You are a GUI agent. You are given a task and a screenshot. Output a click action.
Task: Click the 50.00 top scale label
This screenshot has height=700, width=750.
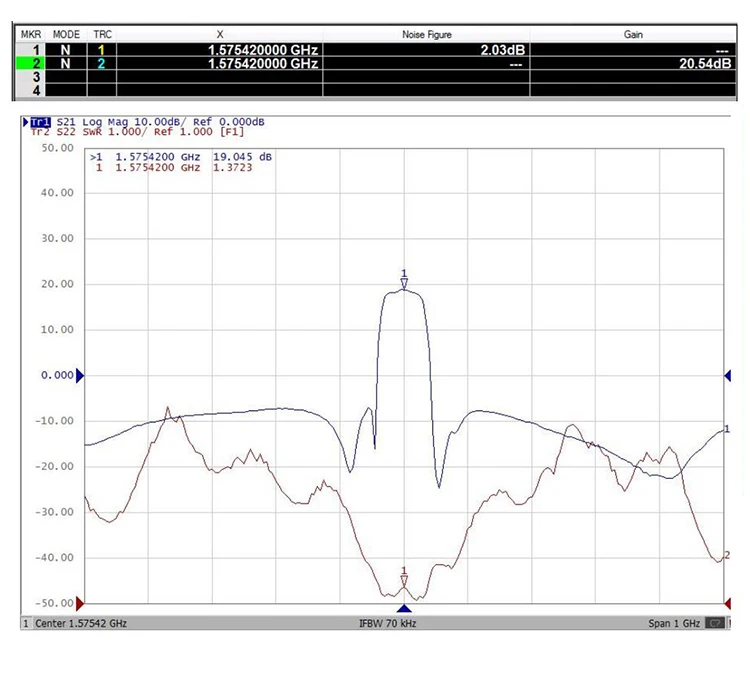57,148
